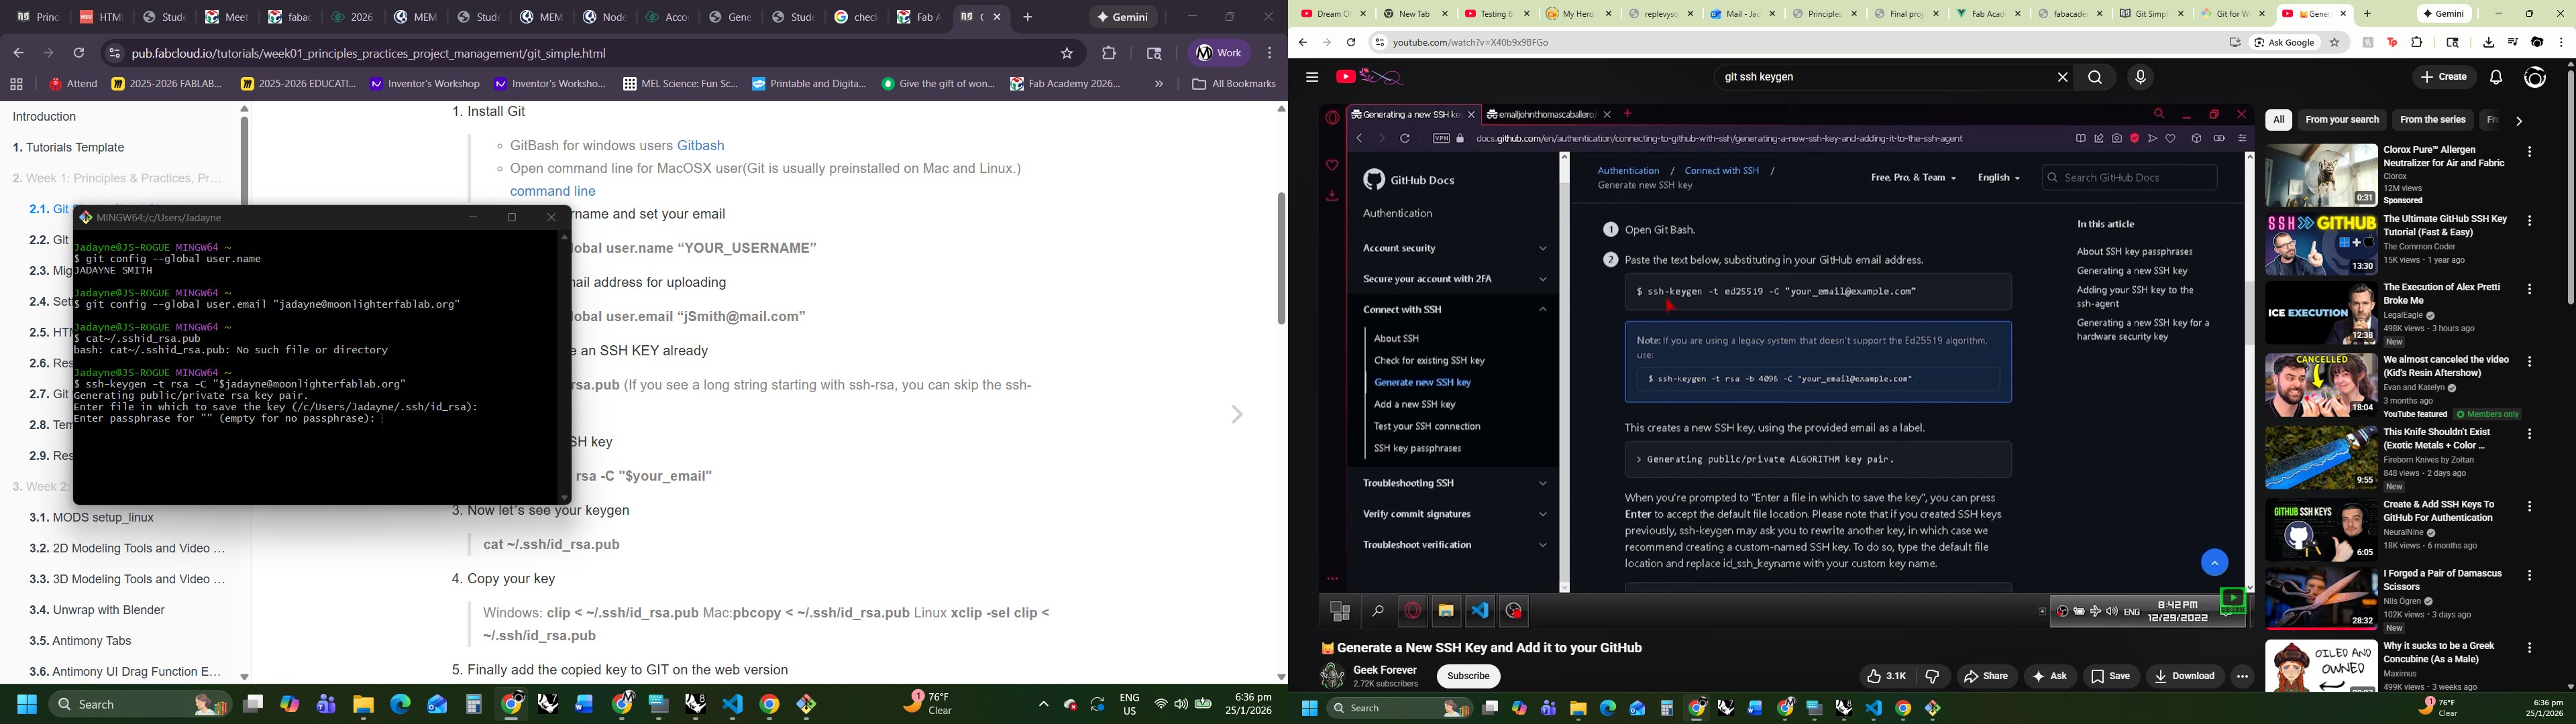The width and height of the screenshot is (2576, 724).
Task: Open Chrome extensions puzzle icon in fabcloud window
Action: pyautogui.click(x=1108, y=53)
